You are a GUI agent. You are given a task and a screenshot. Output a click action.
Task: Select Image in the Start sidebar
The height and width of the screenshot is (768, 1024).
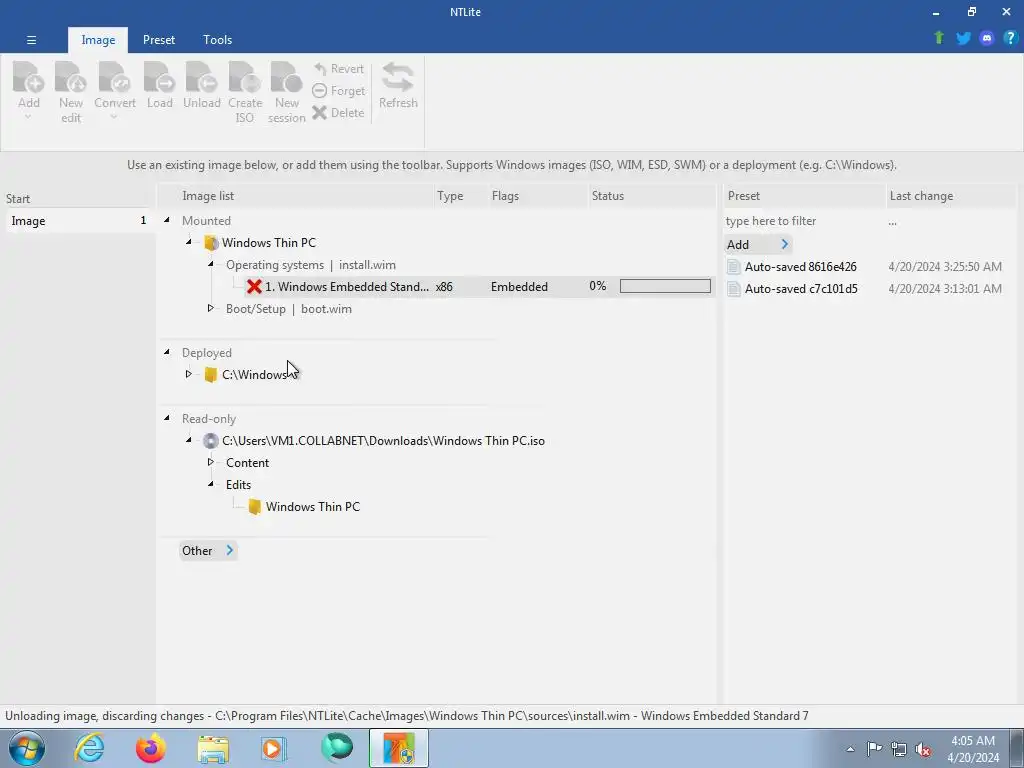(78, 221)
